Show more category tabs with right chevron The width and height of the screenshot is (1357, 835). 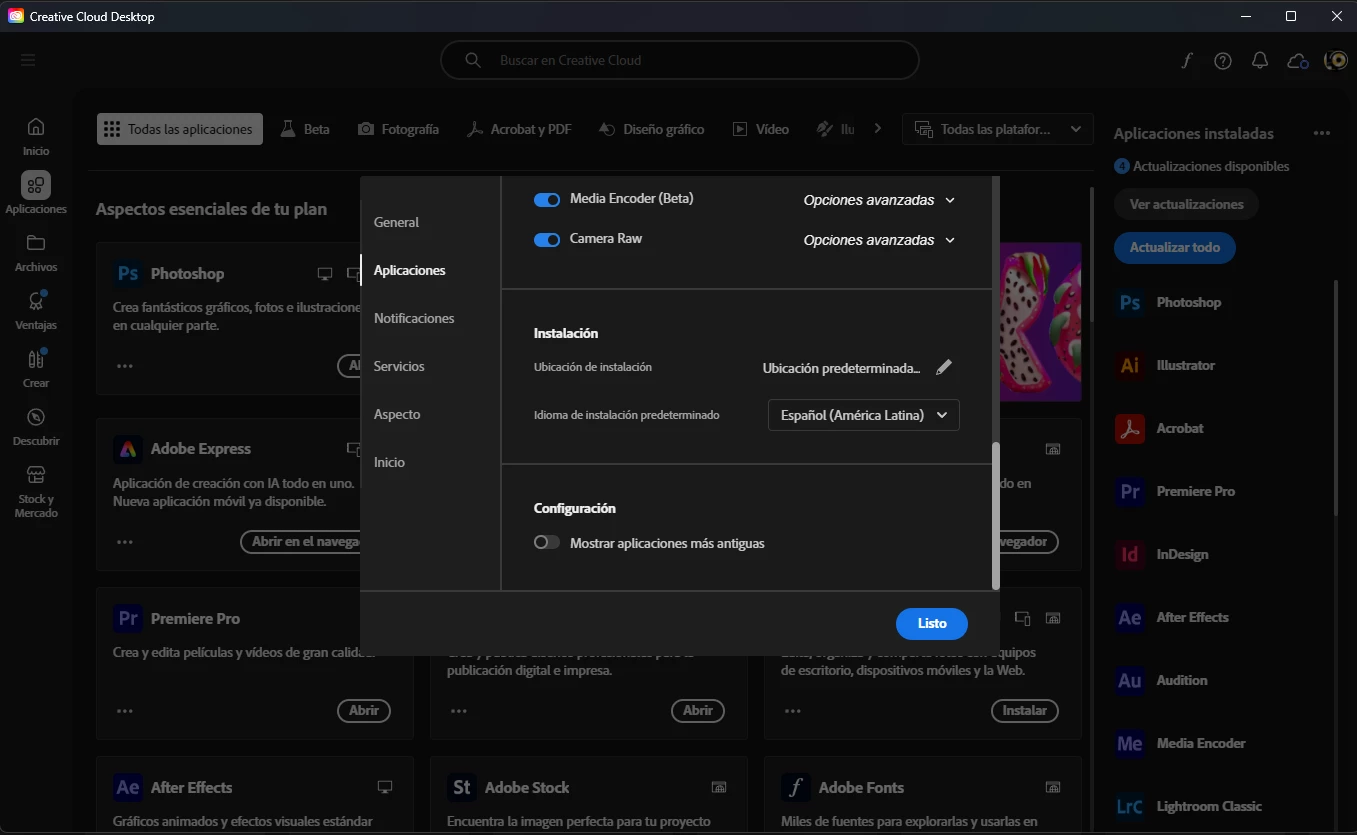click(878, 128)
